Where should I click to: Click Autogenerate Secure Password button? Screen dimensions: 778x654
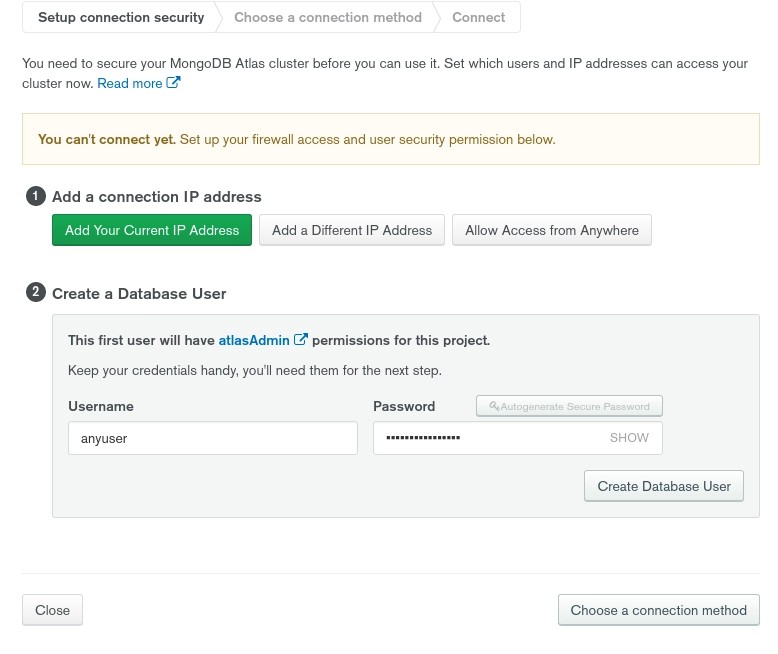(569, 406)
